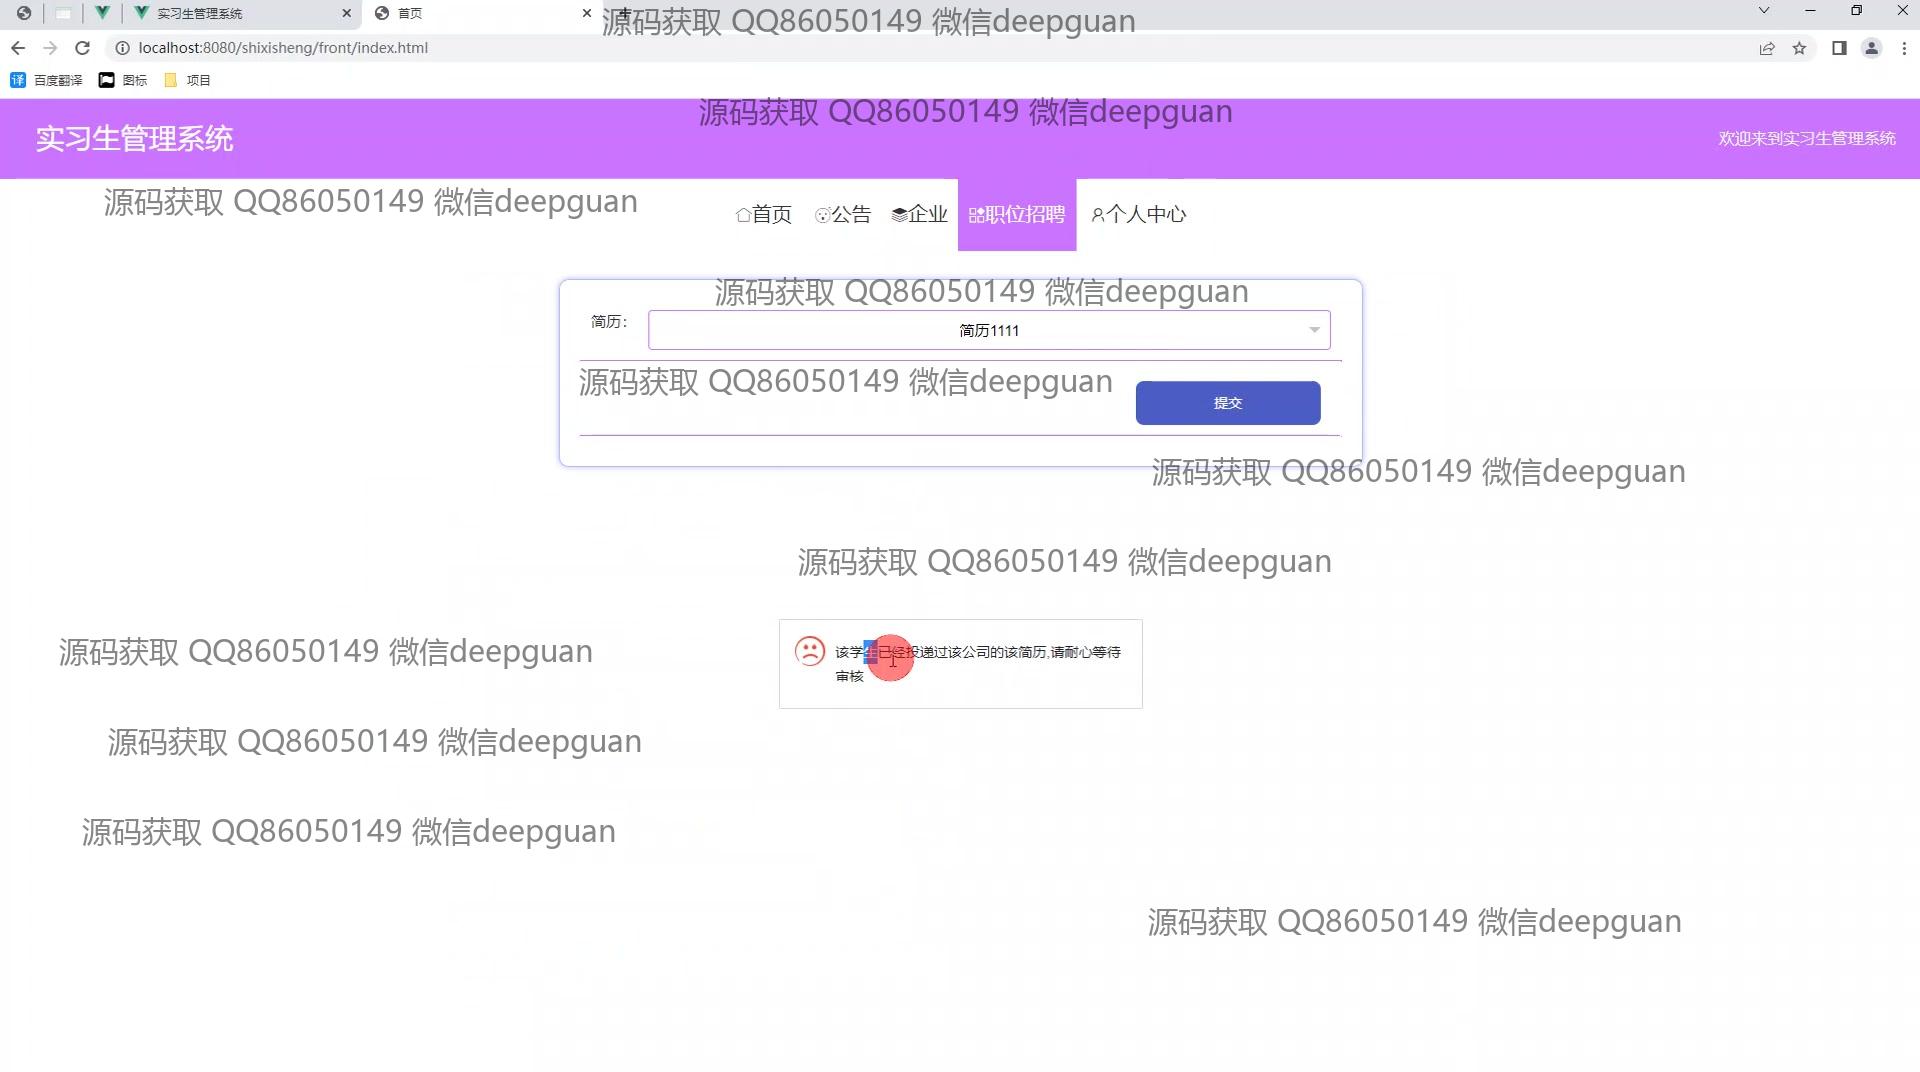
Task: Click the 实习生管理系统 site title
Action: 135,139
